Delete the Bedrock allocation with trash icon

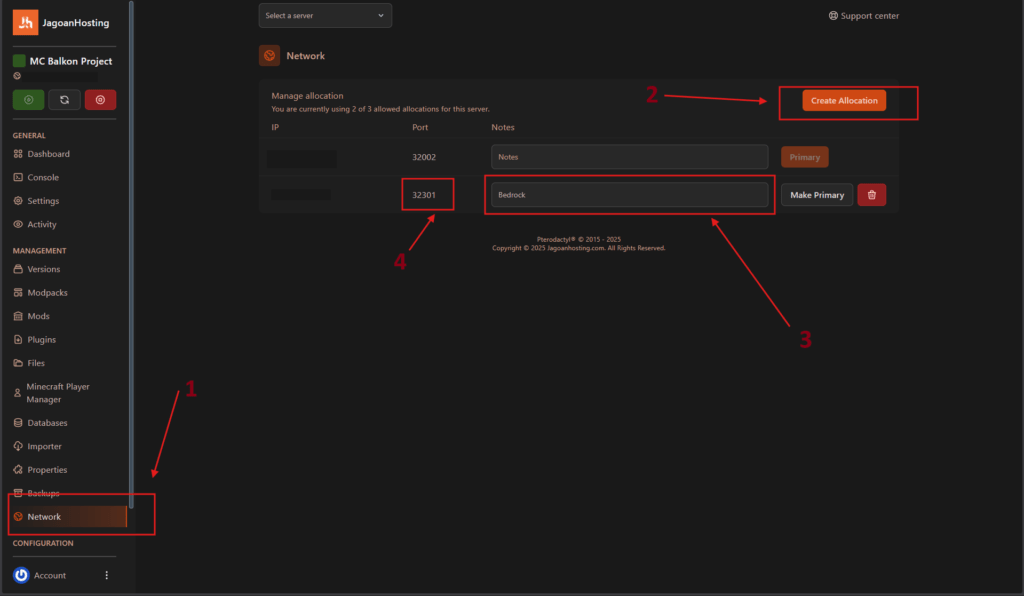[x=871, y=195]
